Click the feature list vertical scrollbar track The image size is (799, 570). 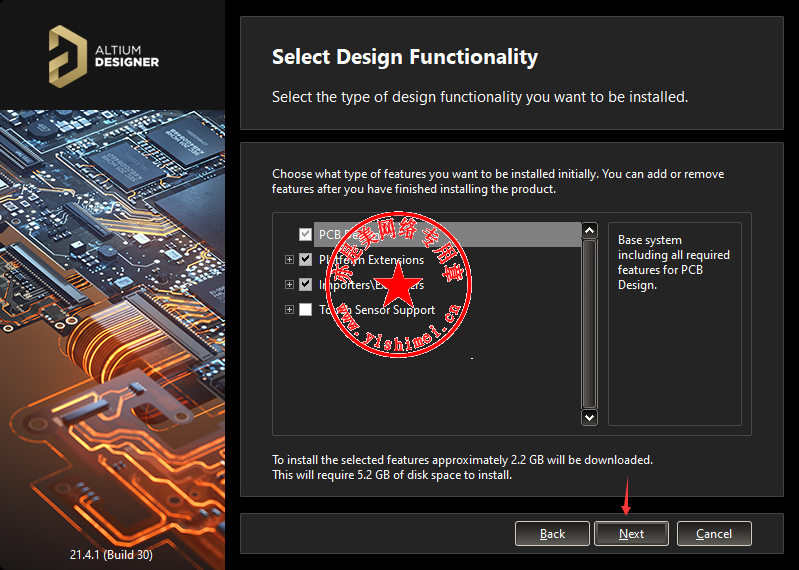point(589,324)
